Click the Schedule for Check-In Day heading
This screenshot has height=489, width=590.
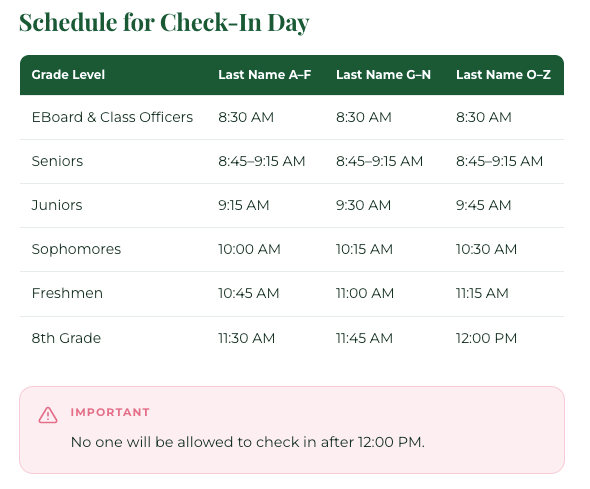tap(164, 22)
